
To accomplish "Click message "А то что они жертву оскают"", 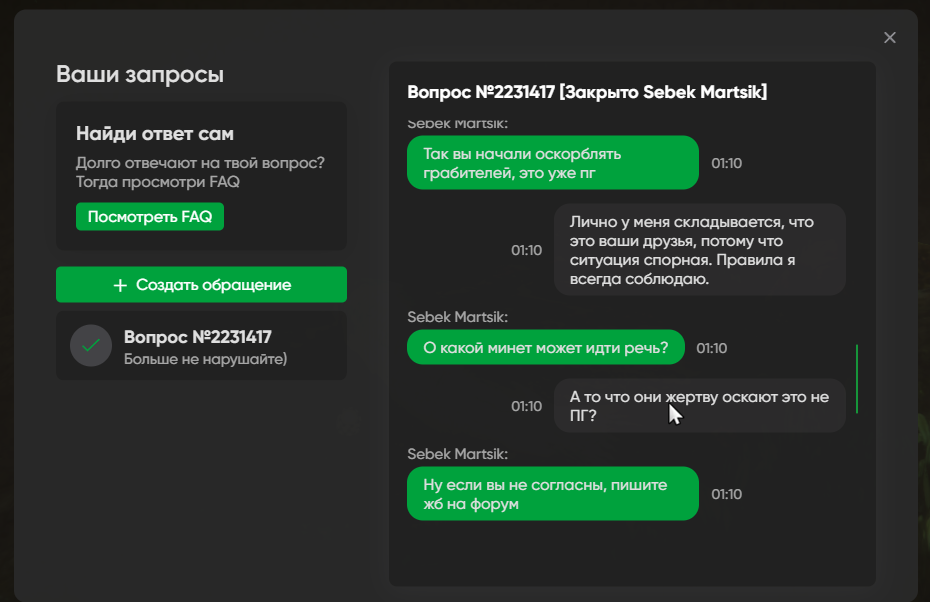I will tap(699, 405).
